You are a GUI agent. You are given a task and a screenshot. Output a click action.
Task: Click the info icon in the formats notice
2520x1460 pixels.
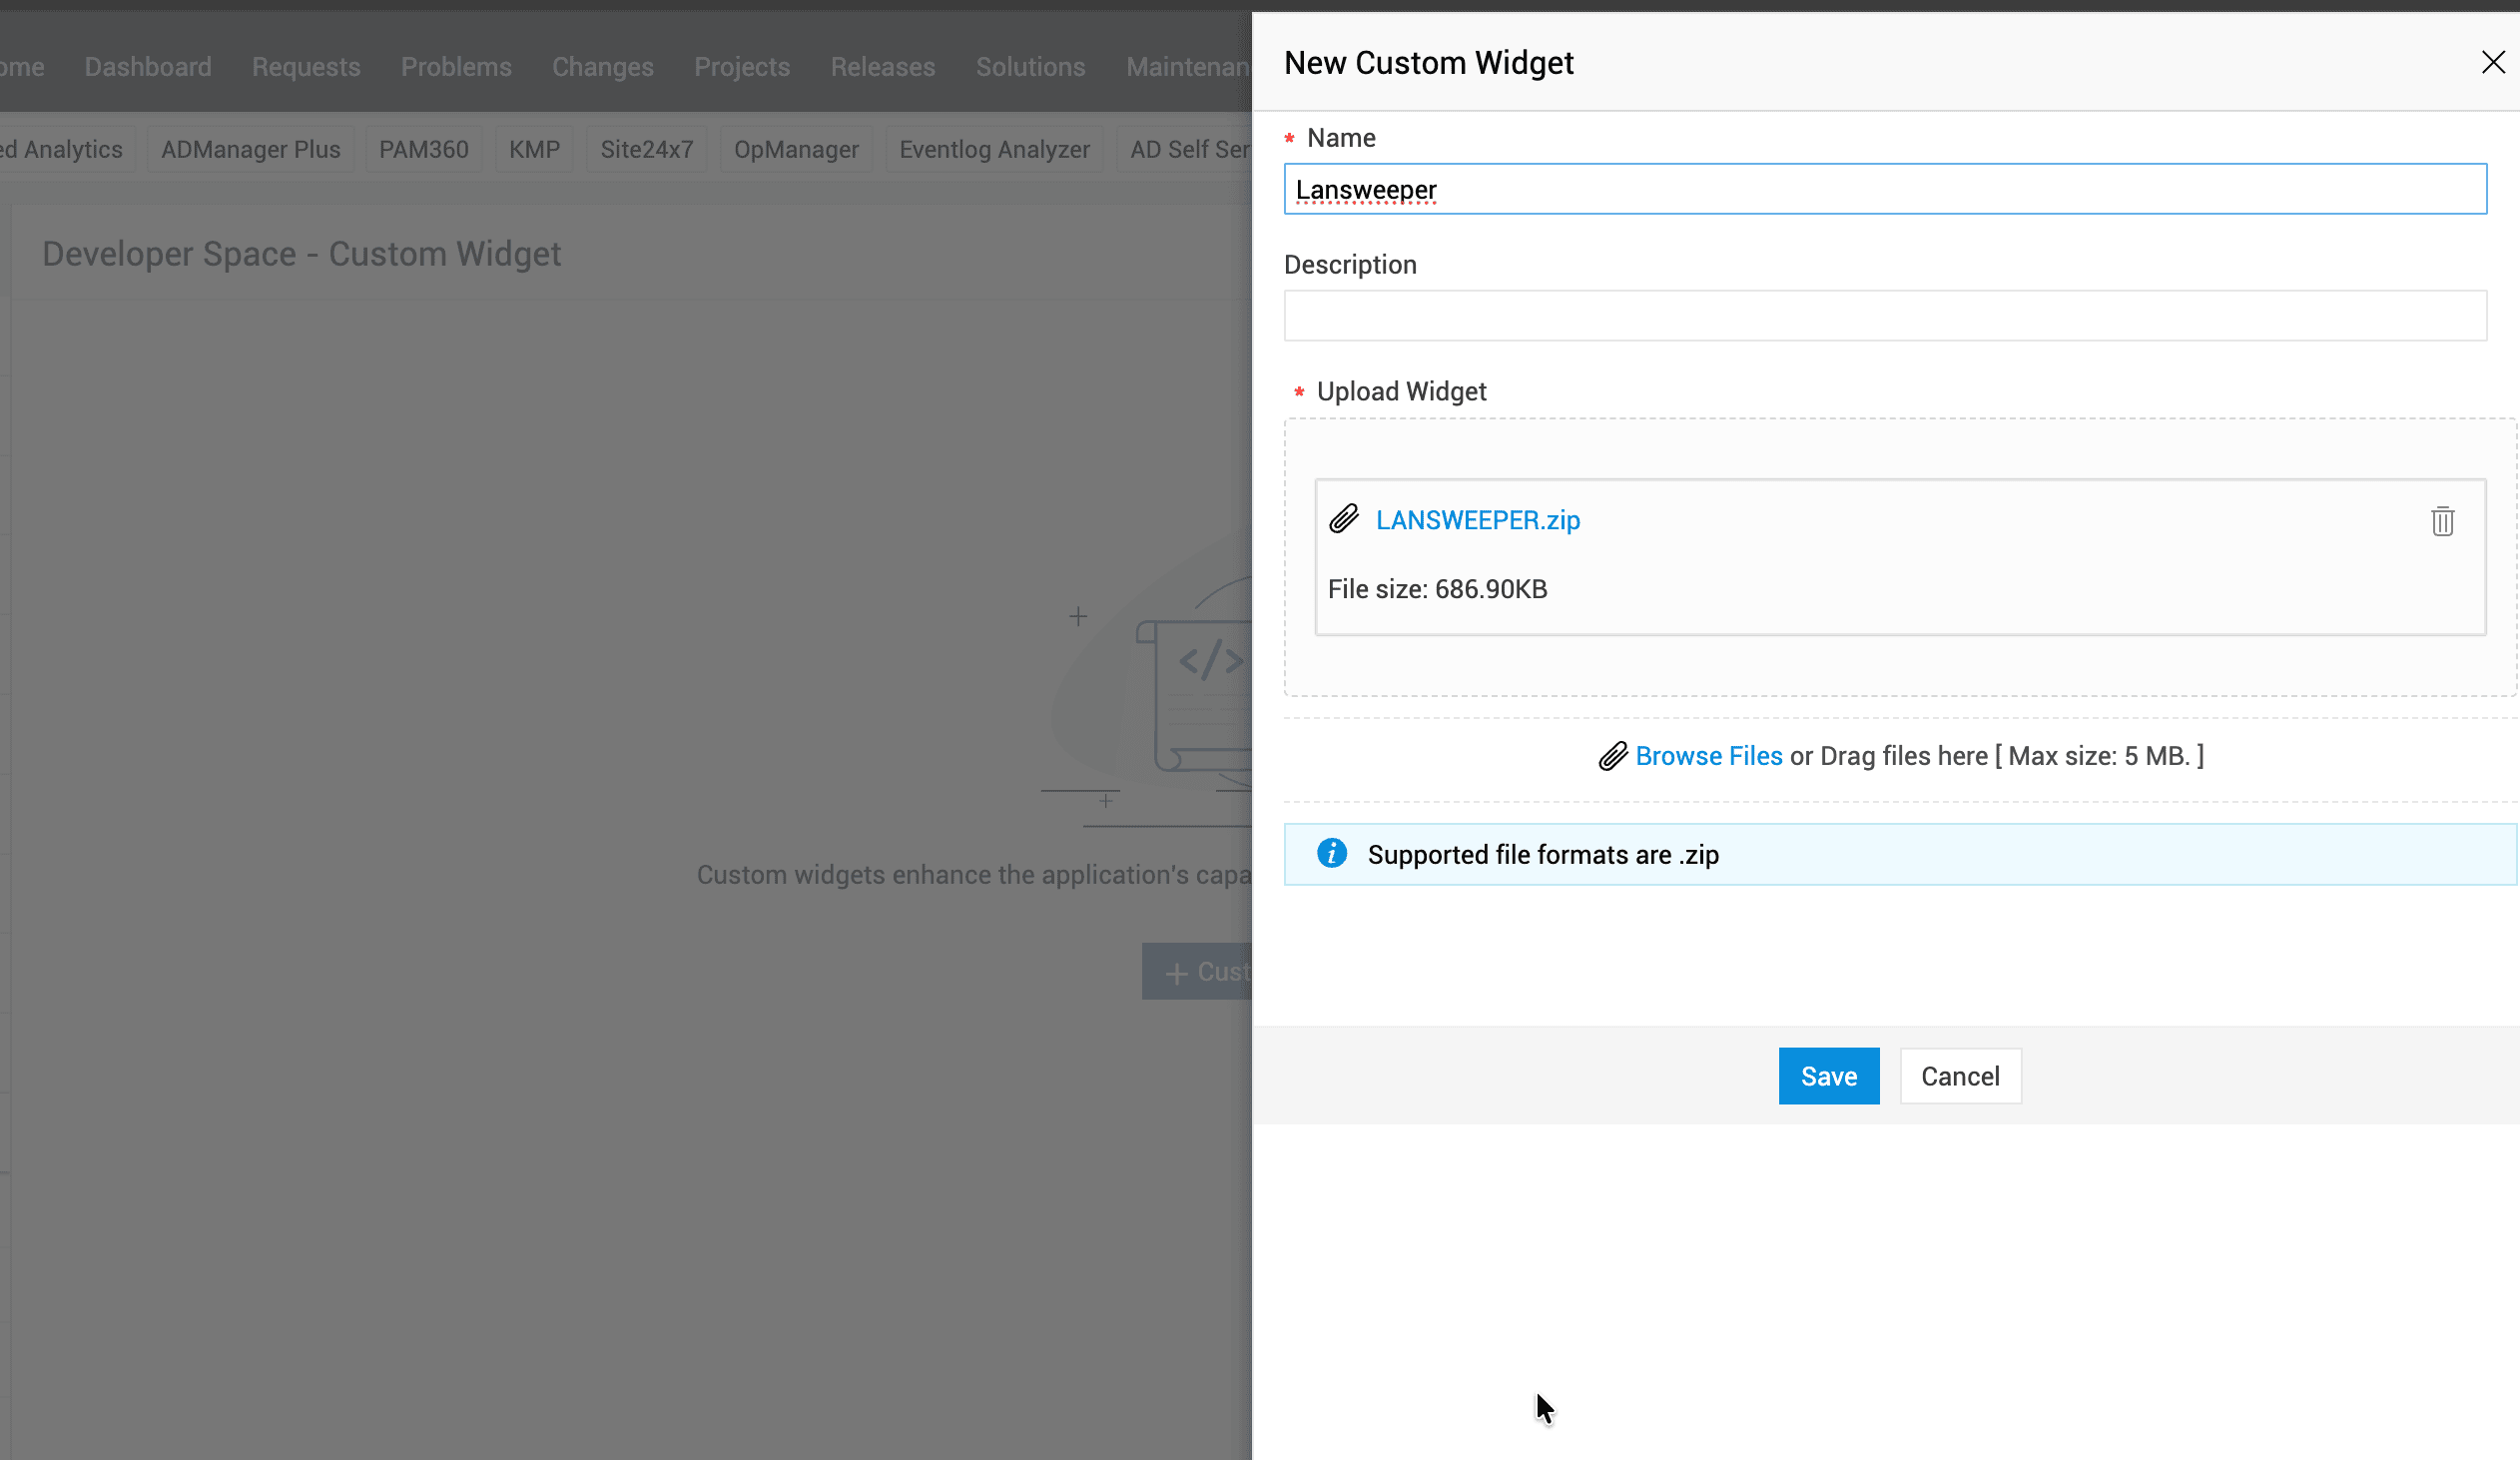point(1331,853)
